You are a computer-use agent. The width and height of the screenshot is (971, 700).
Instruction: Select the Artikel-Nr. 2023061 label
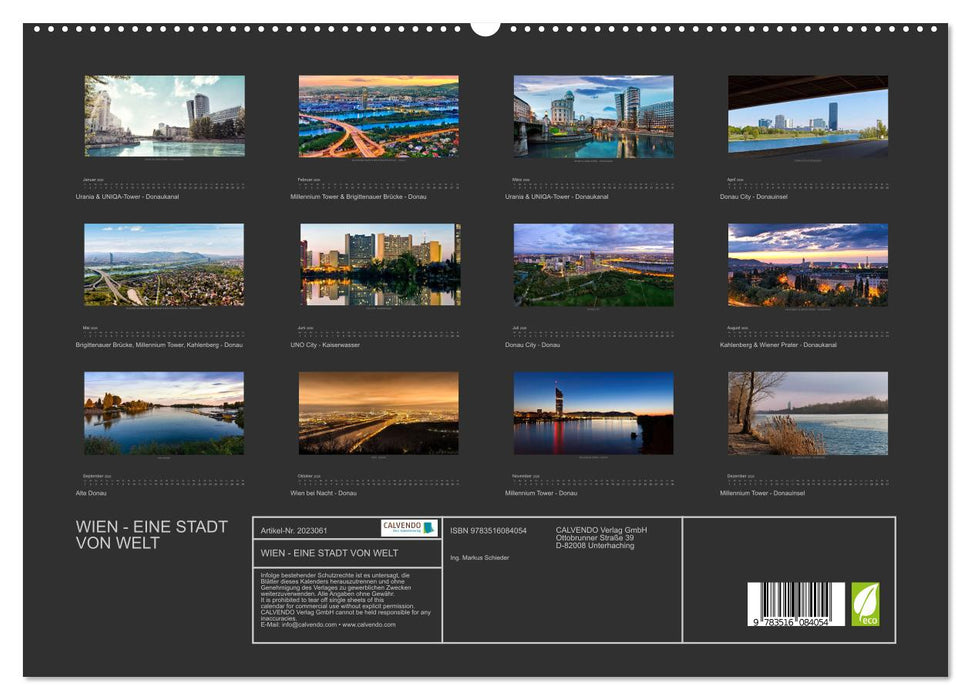(294, 530)
